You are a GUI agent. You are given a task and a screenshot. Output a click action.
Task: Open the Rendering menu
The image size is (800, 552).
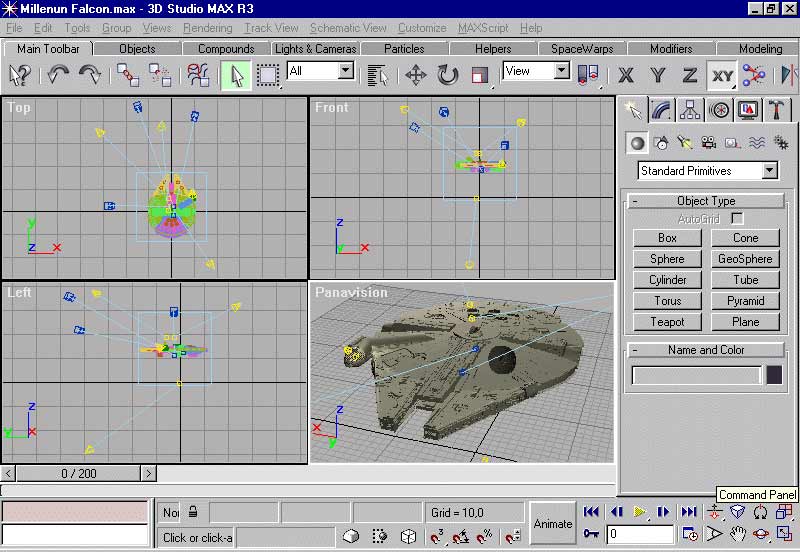208,28
